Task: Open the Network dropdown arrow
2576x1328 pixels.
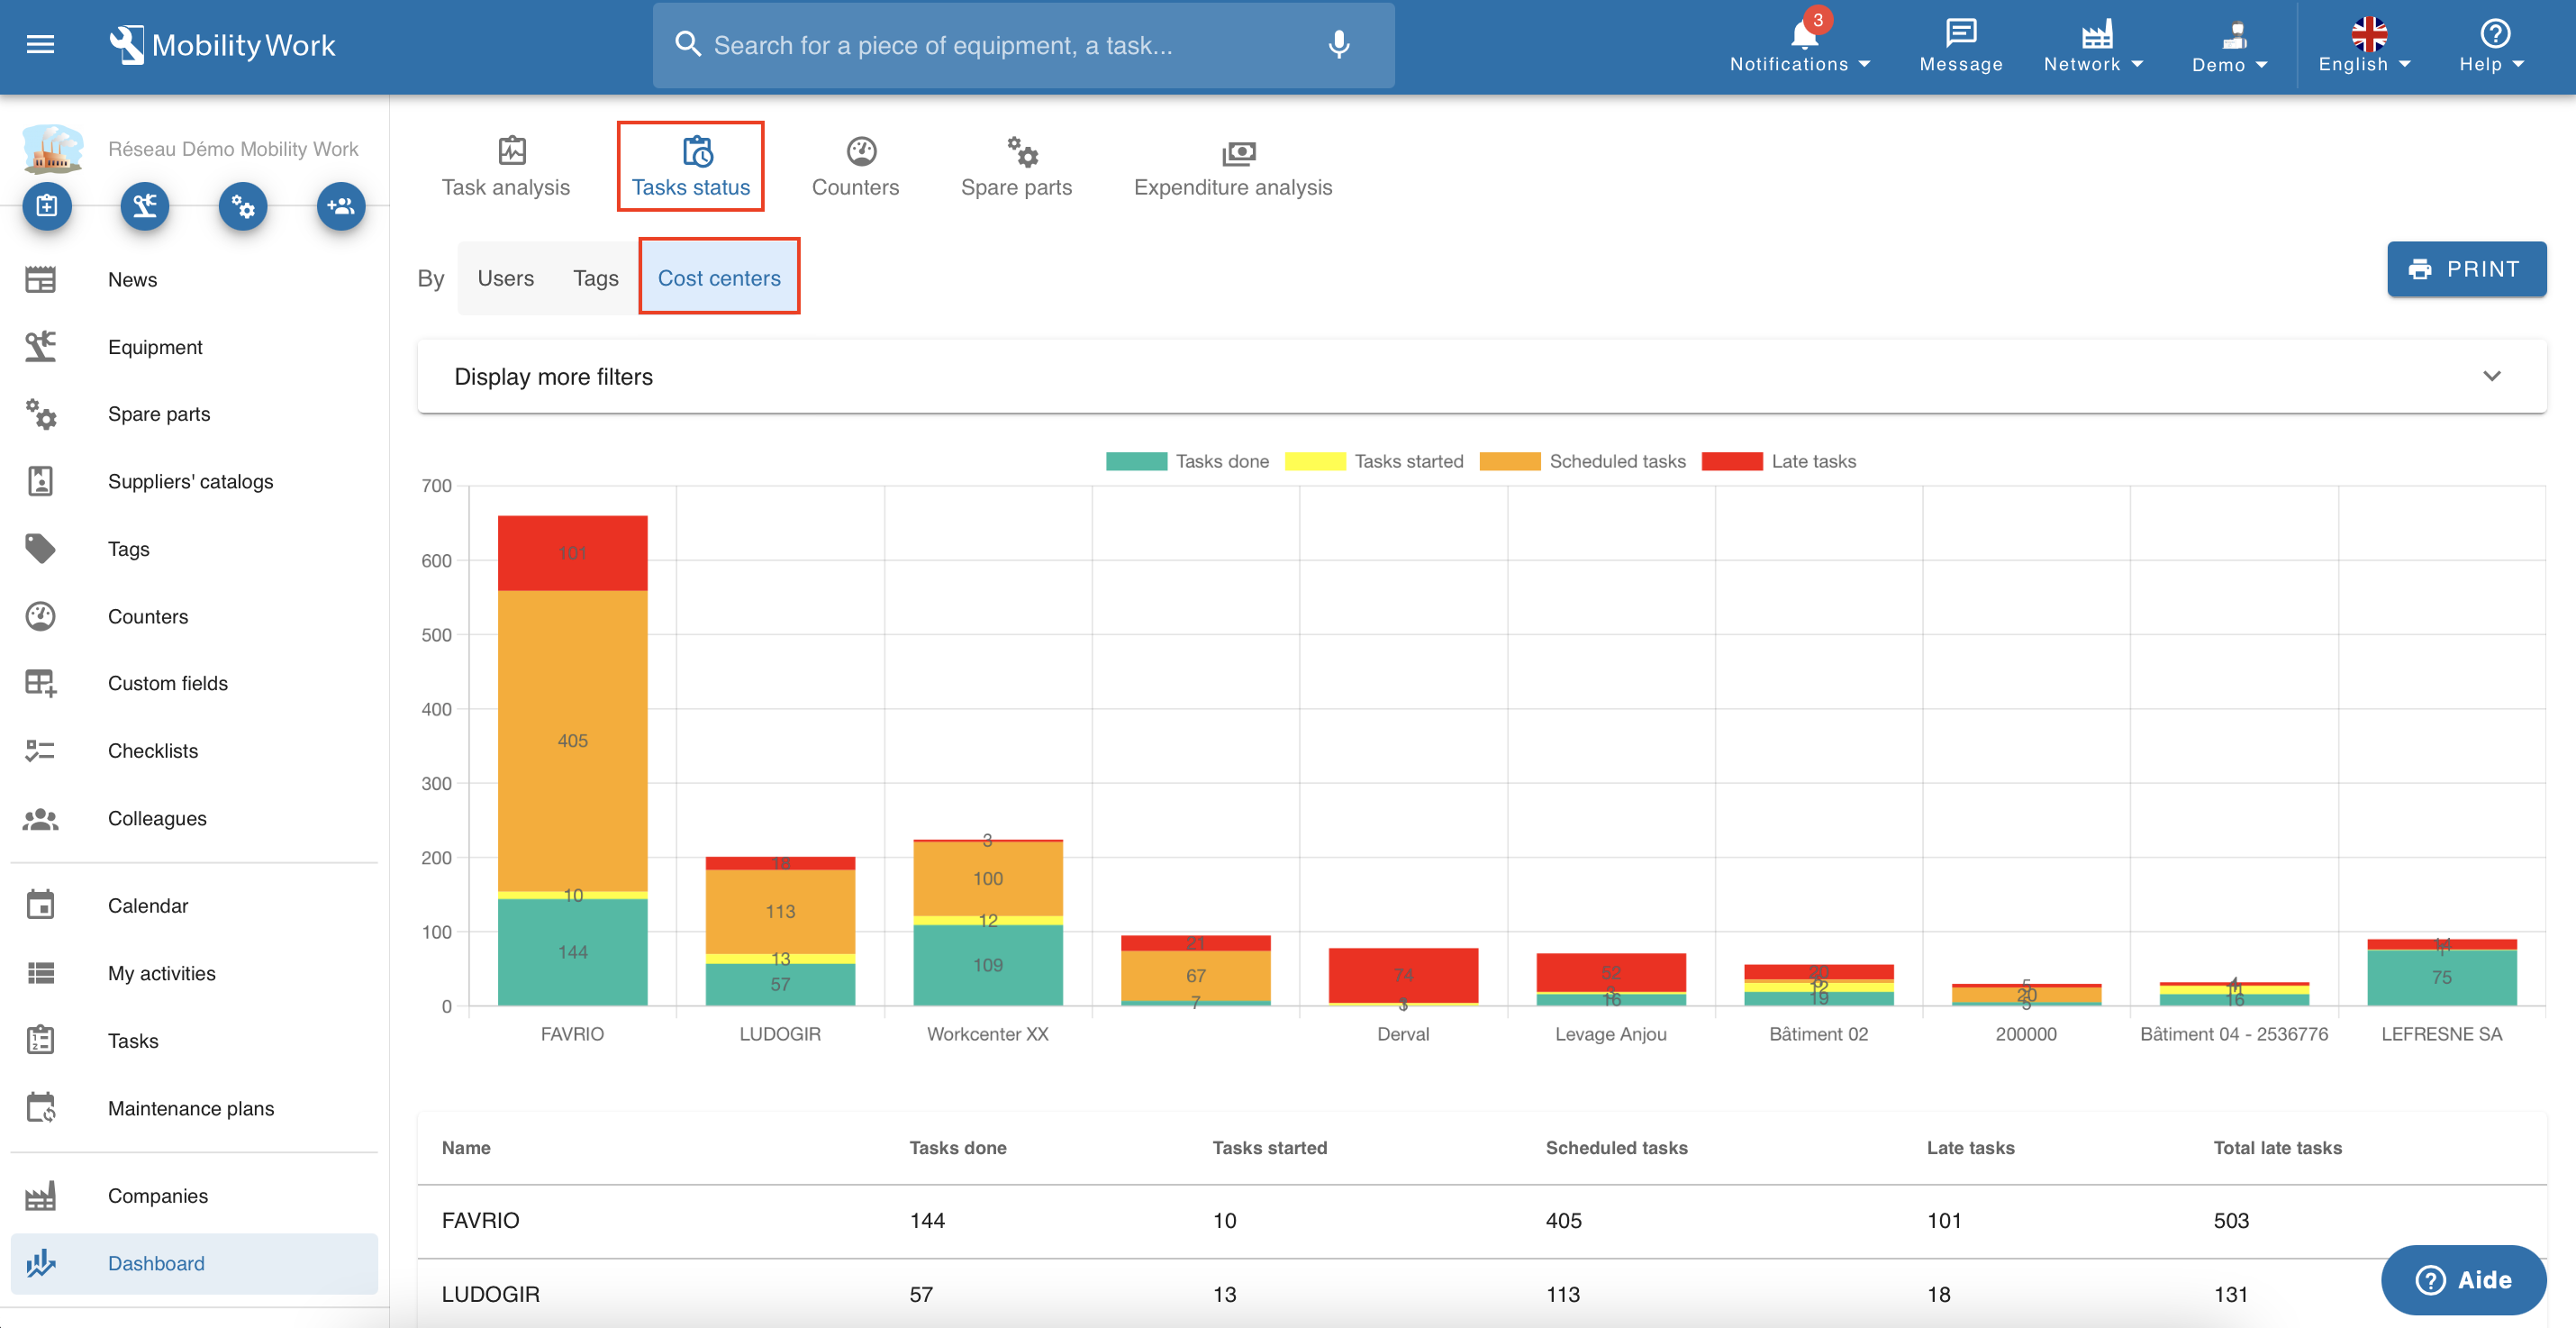Action: (2137, 64)
